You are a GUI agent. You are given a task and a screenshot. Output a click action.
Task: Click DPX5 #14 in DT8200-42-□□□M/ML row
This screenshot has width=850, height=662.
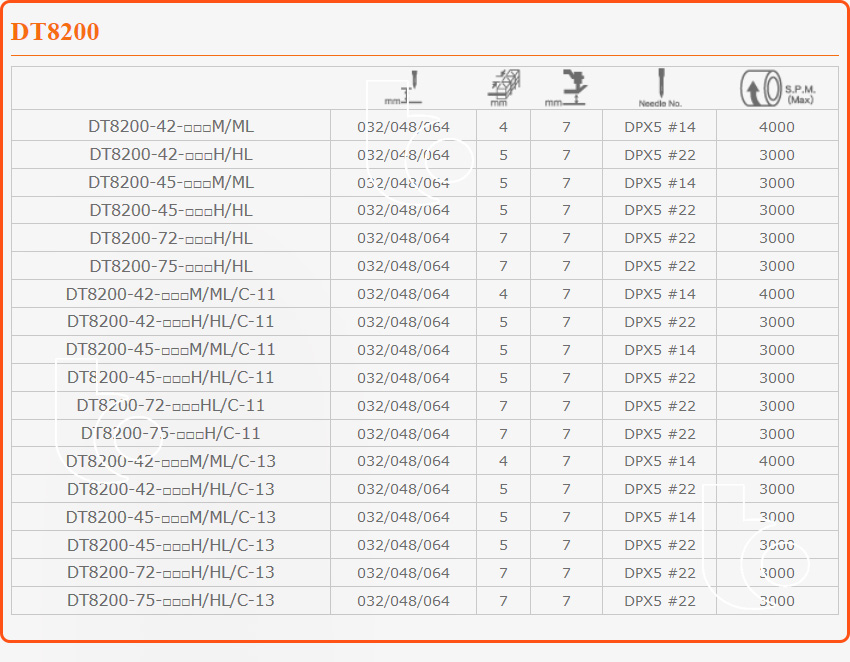coord(660,127)
